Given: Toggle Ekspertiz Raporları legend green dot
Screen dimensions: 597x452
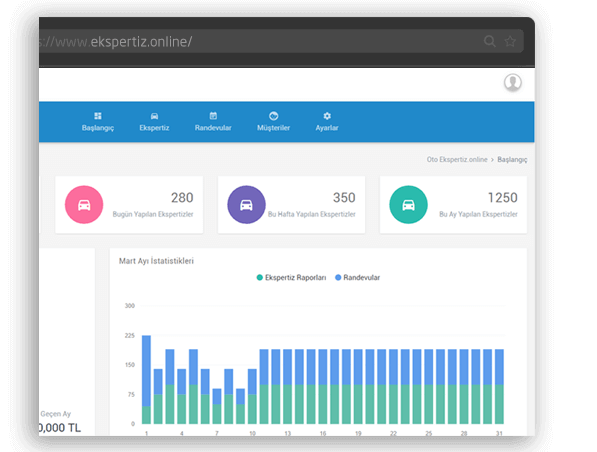Looking at the screenshot, I should click(260, 278).
